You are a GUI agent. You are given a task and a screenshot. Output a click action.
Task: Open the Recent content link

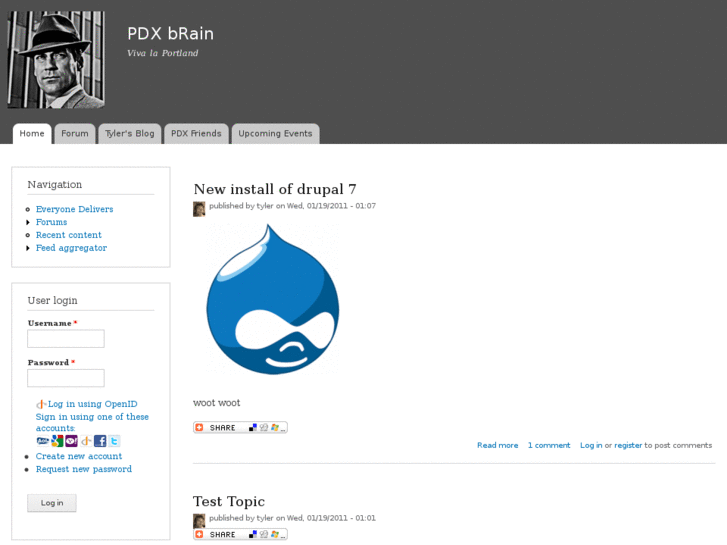pos(69,235)
